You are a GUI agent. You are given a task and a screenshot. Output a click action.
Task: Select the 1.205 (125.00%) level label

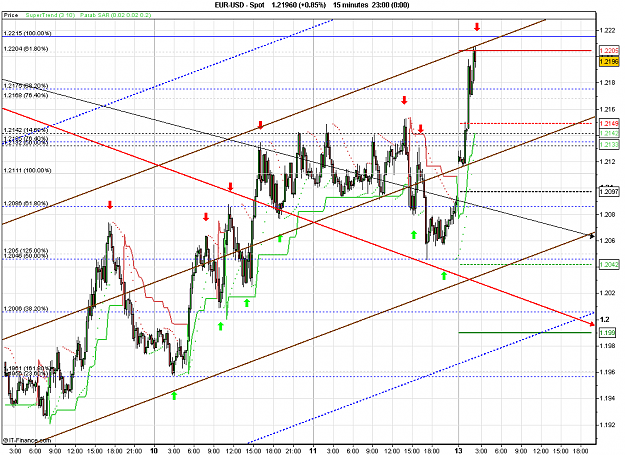coord(26,251)
